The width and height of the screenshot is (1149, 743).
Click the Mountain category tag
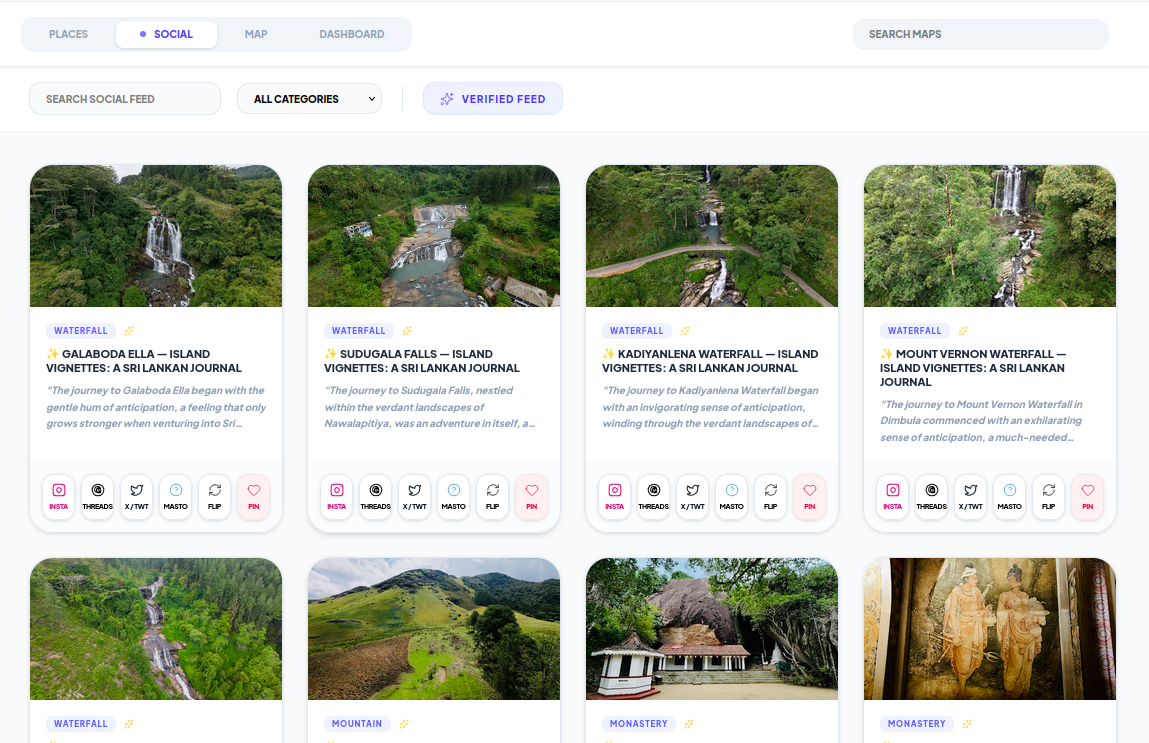pos(357,724)
